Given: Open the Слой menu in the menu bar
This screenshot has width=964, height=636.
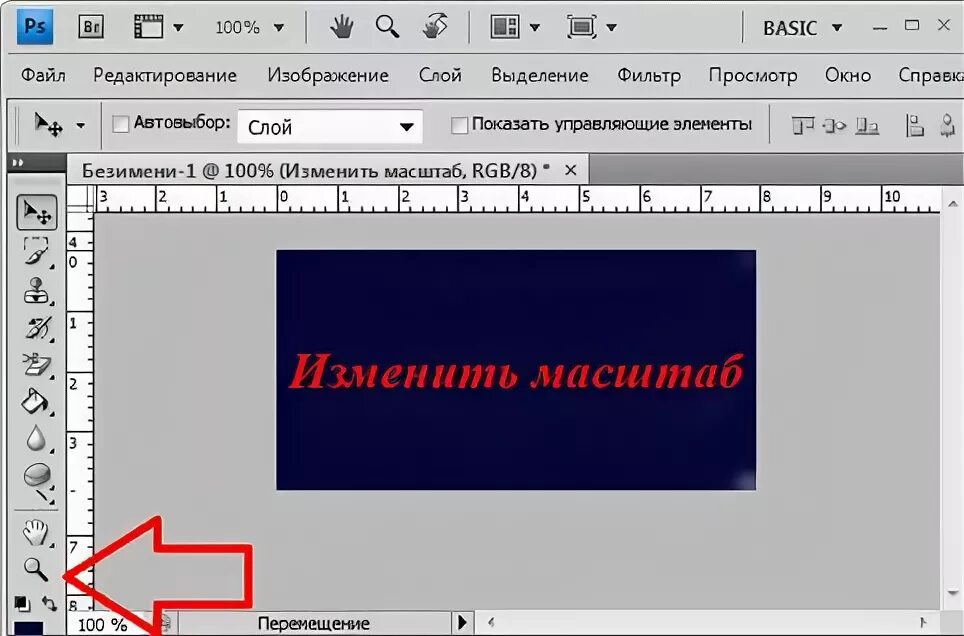Looking at the screenshot, I should click(440, 76).
